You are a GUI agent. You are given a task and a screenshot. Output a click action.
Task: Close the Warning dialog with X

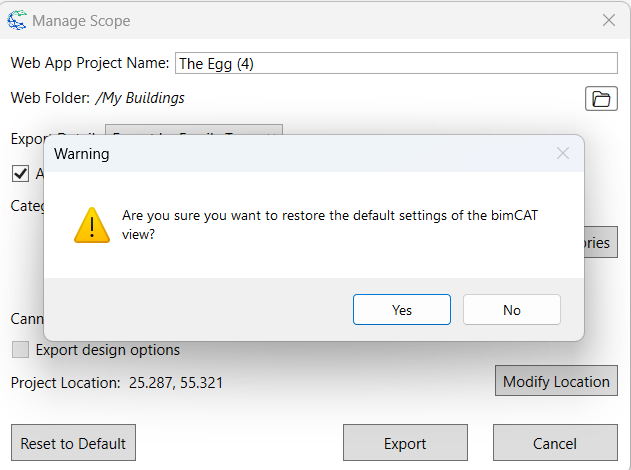563,154
